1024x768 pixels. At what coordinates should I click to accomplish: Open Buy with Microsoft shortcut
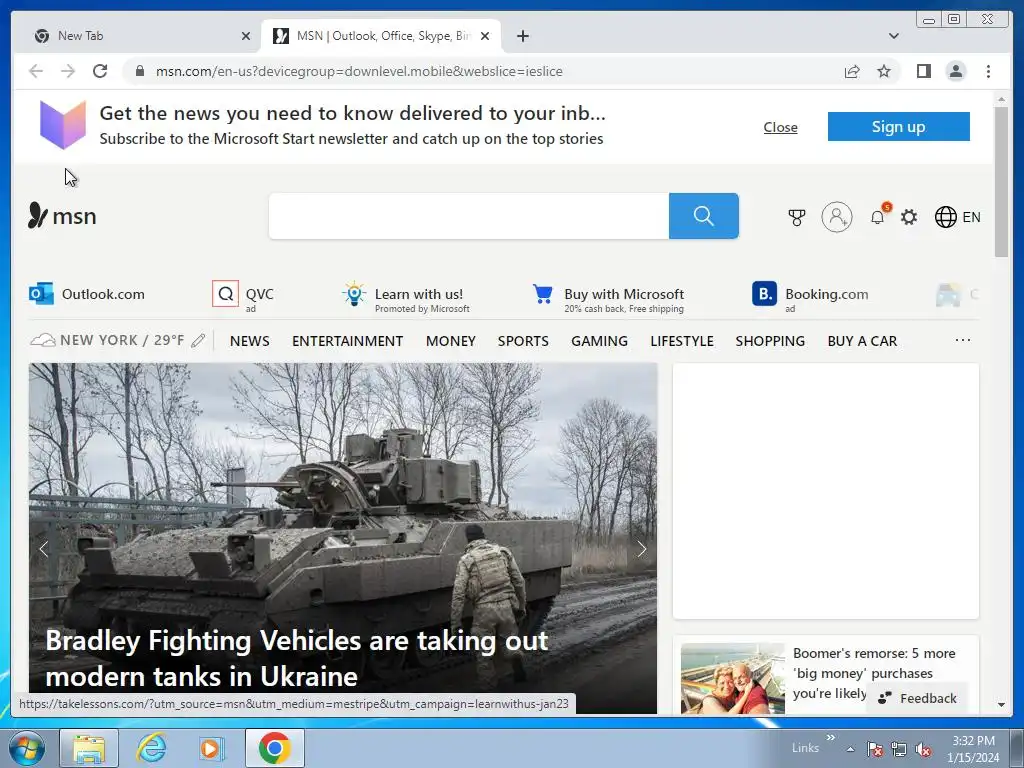pos(608,295)
